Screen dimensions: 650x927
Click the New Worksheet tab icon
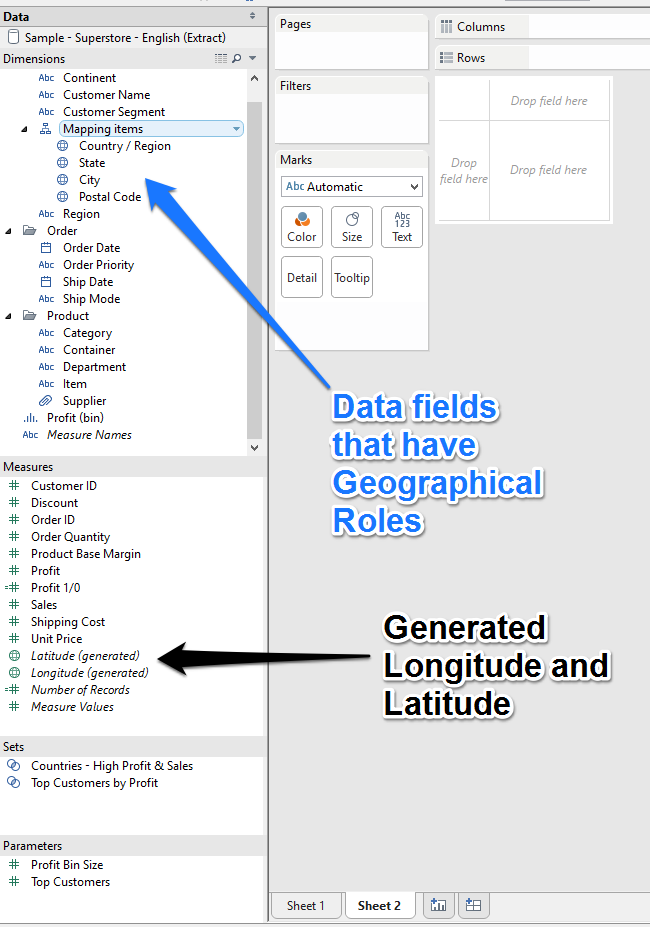pyautogui.click(x=438, y=905)
